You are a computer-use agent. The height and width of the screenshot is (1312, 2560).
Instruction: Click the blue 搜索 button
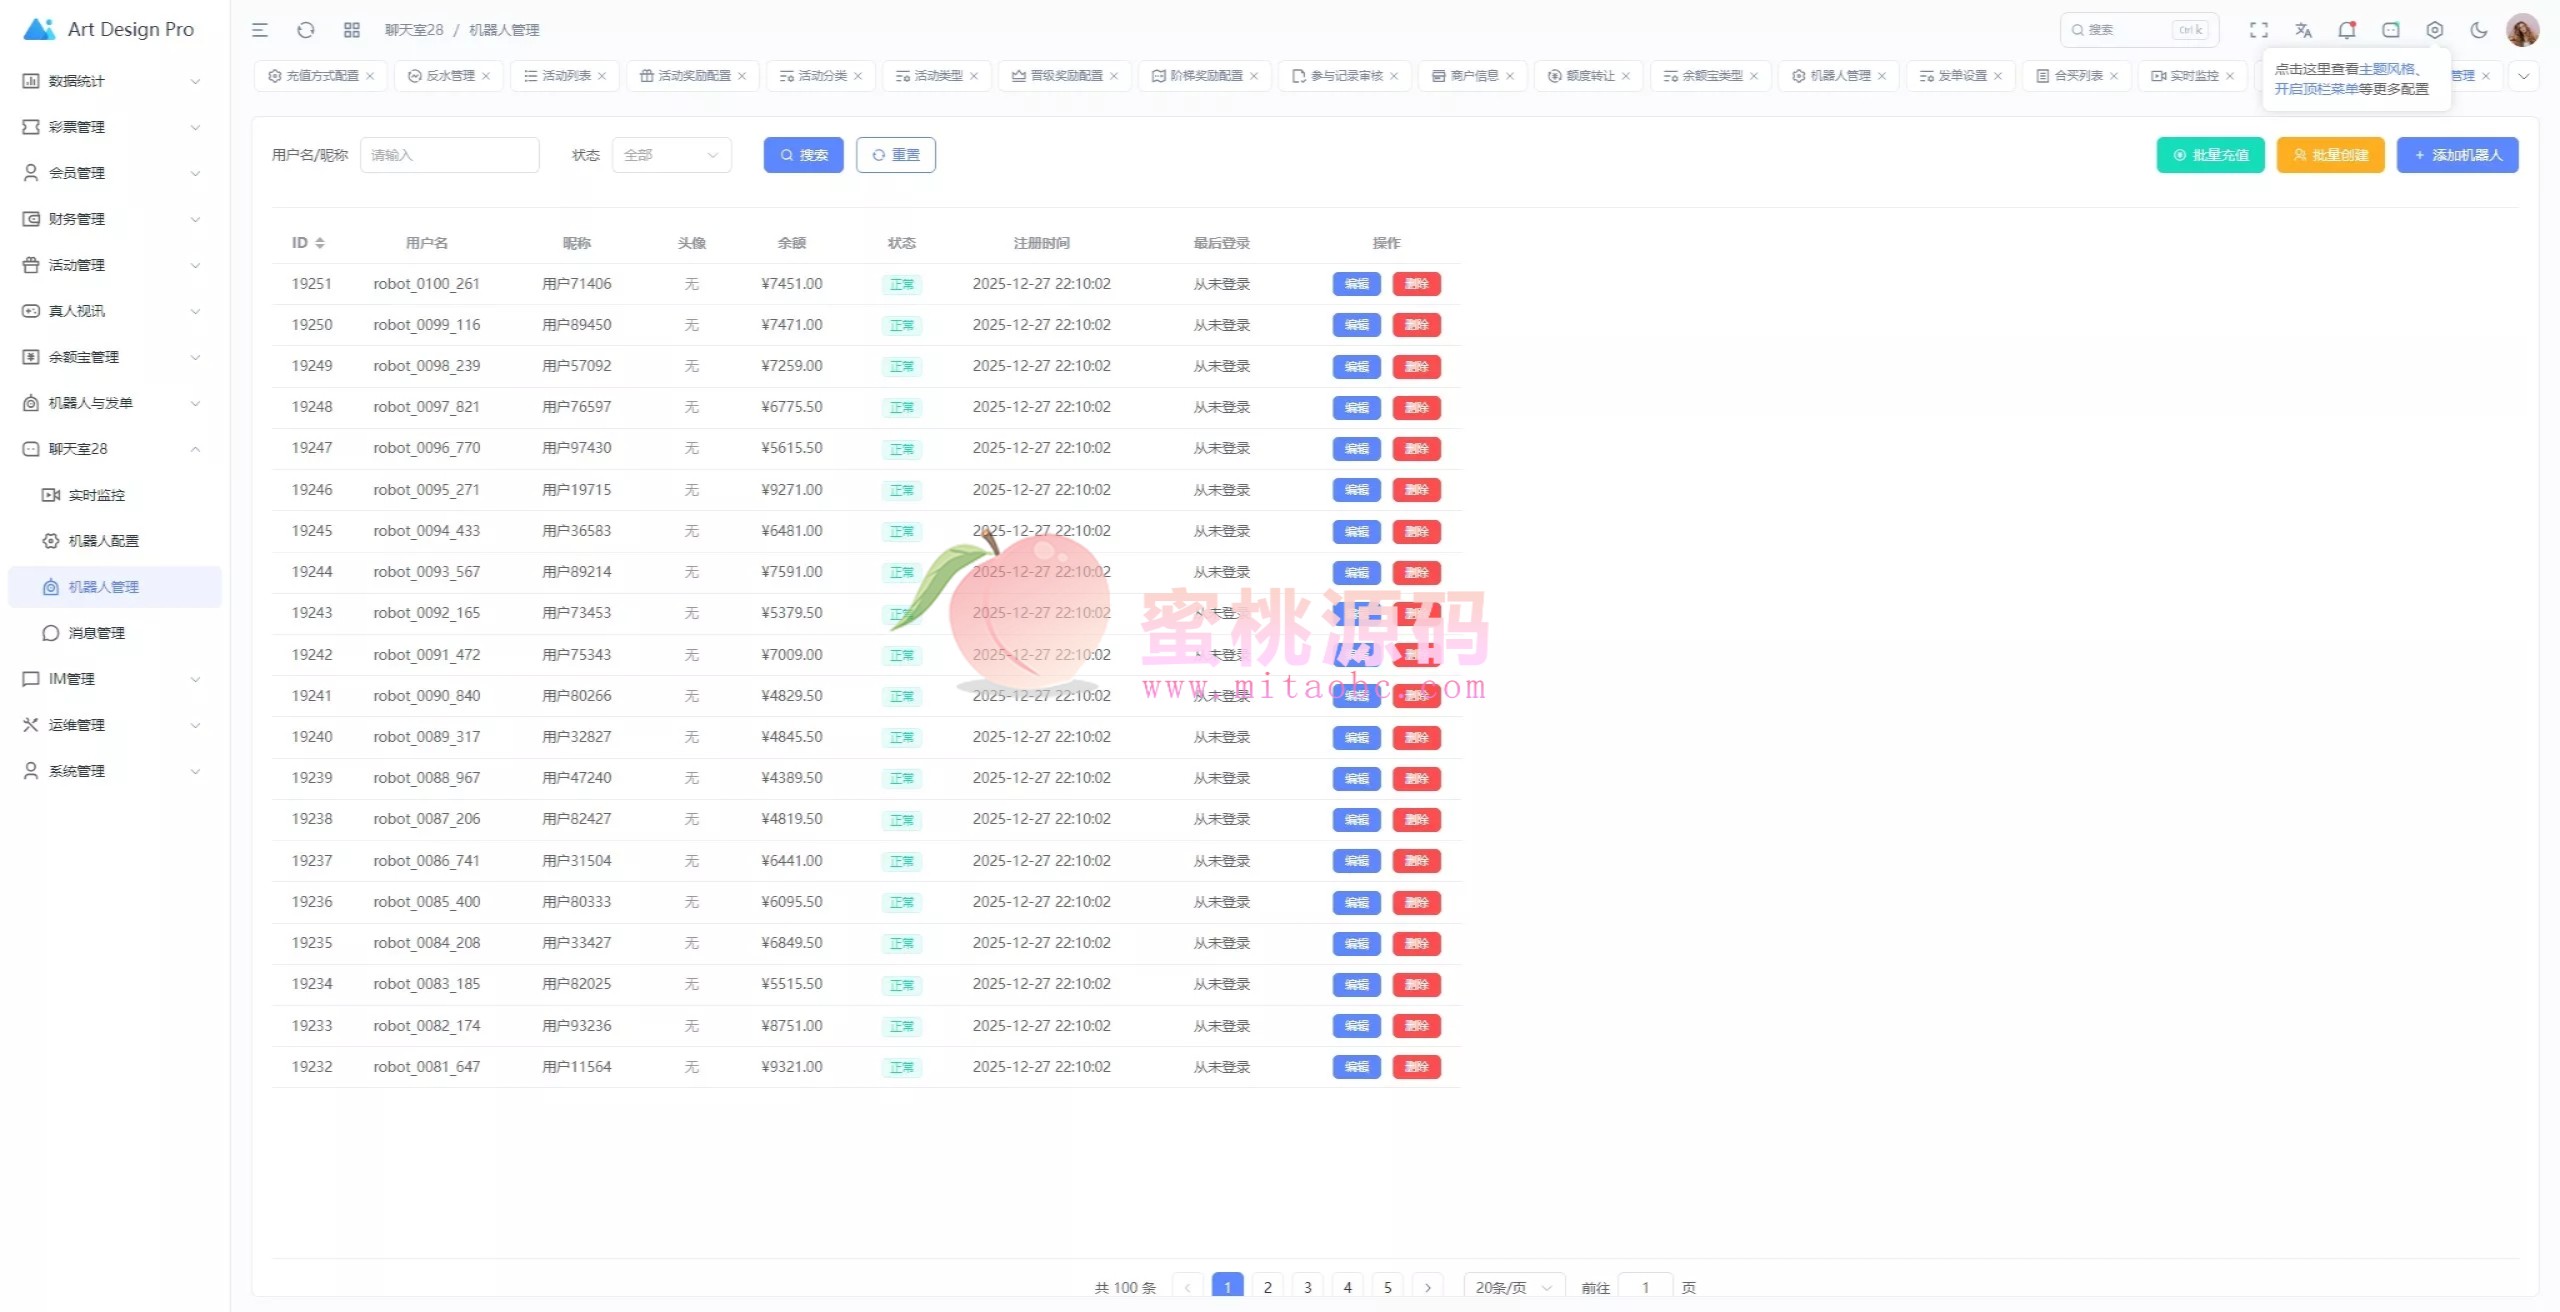803,155
